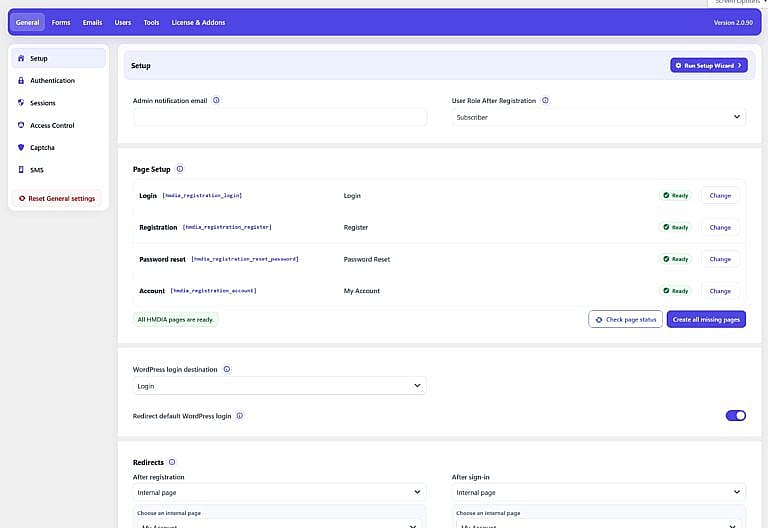Click Reset General settings button

(x=57, y=198)
